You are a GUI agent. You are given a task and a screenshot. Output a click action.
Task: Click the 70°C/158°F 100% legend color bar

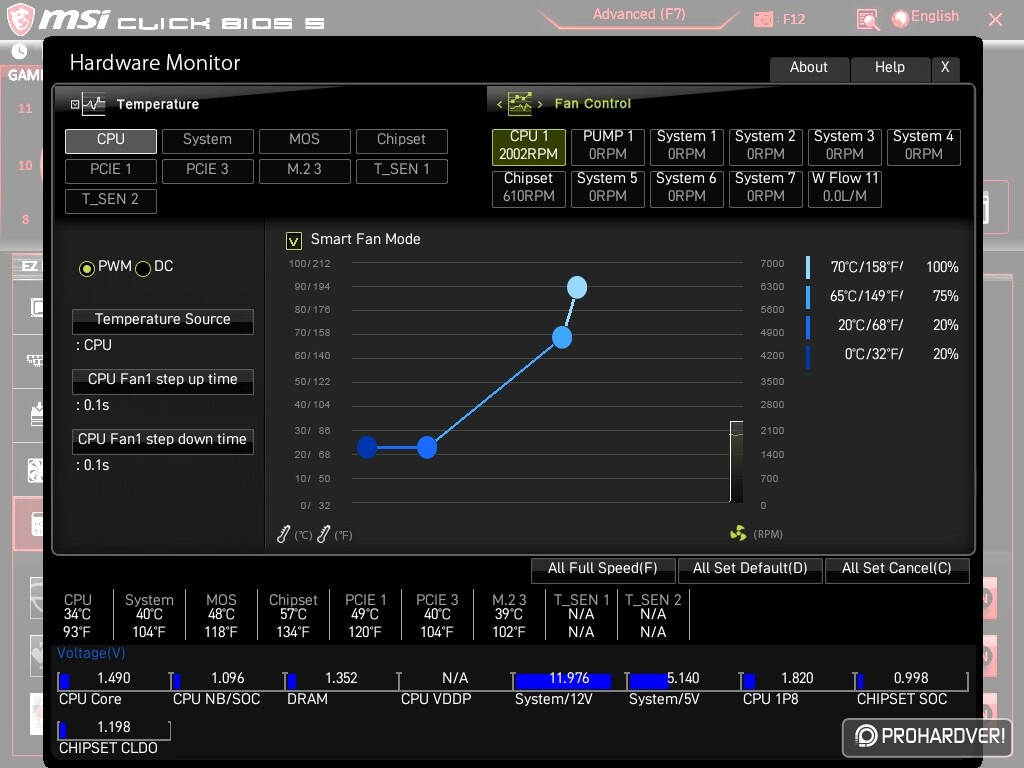click(808, 267)
